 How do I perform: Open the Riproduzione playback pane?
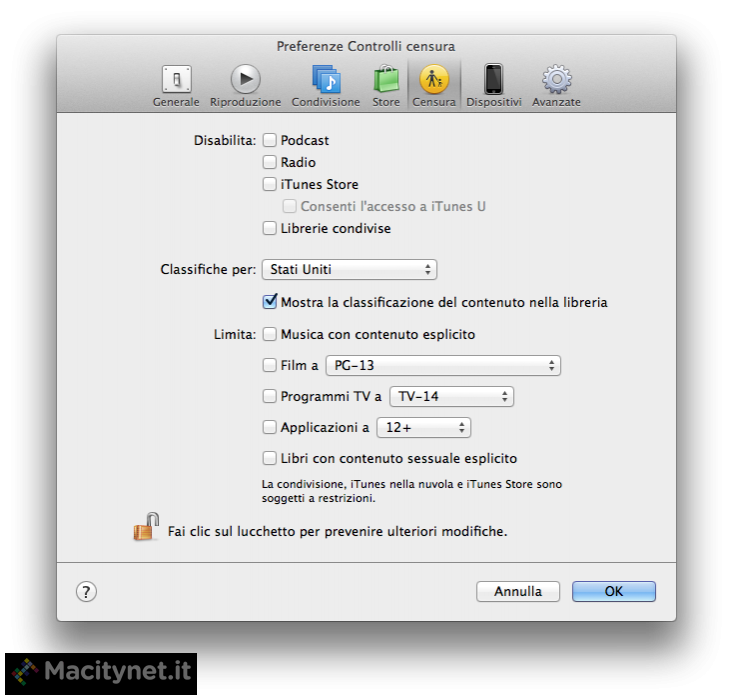(x=245, y=86)
